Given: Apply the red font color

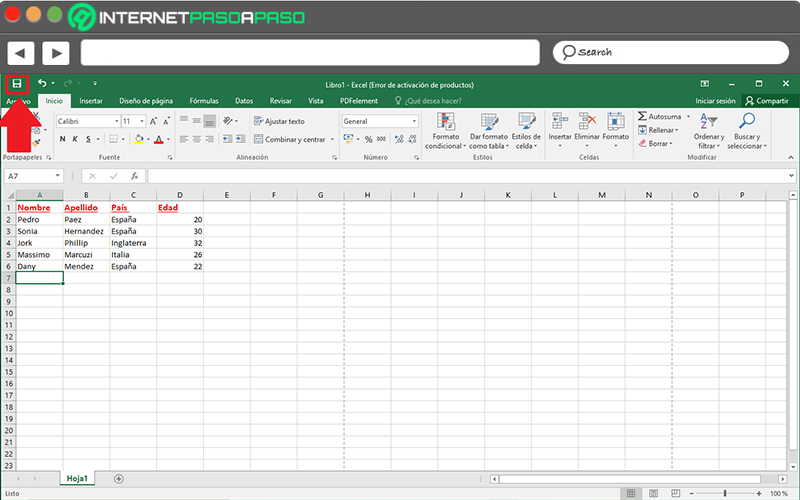Looking at the screenshot, I should point(159,139).
